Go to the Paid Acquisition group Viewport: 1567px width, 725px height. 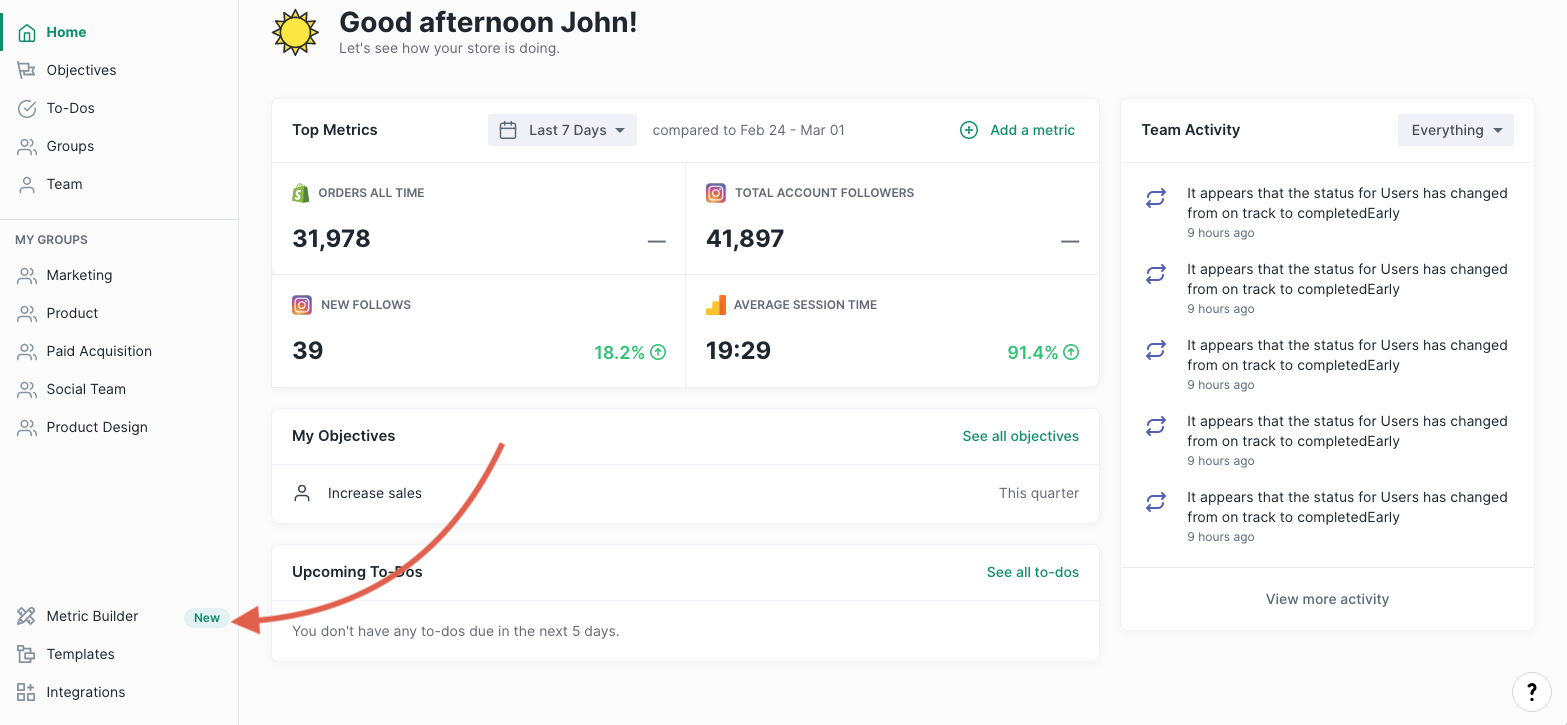[99, 351]
